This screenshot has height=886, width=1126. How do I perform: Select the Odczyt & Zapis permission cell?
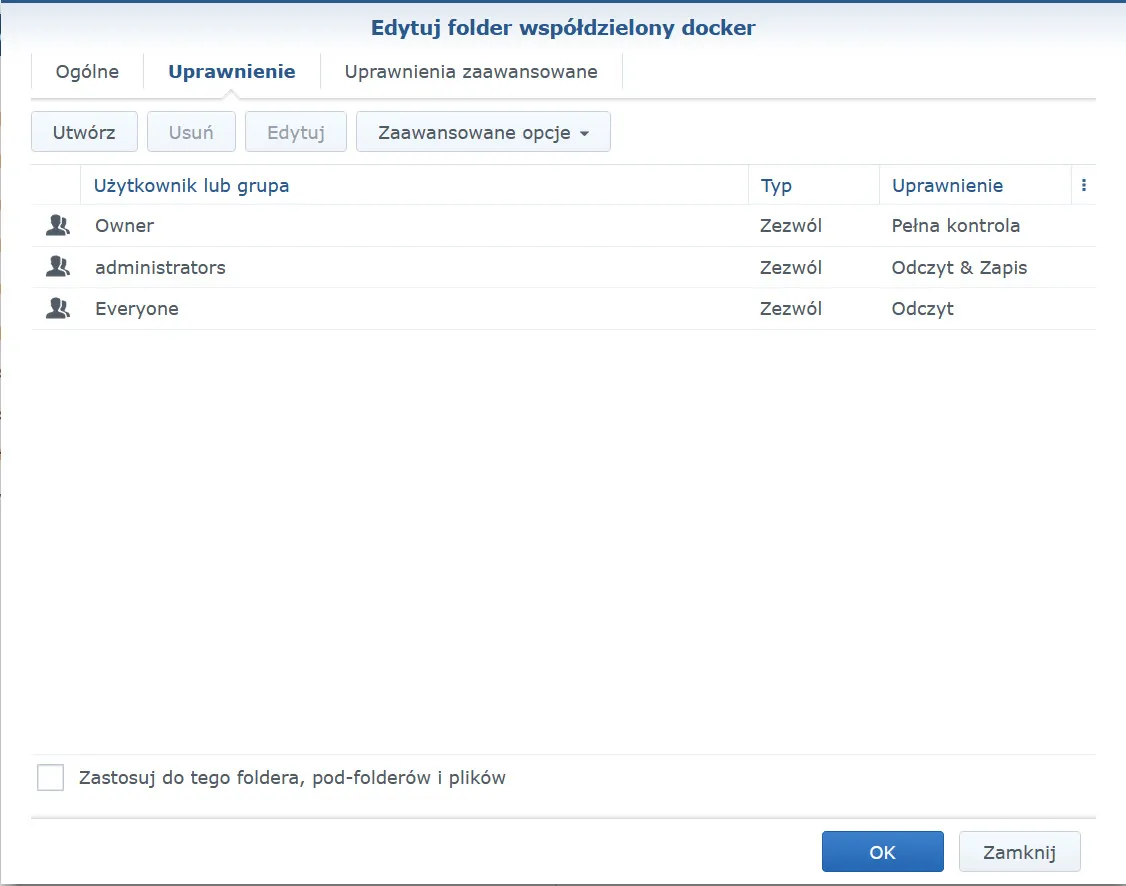pos(959,268)
